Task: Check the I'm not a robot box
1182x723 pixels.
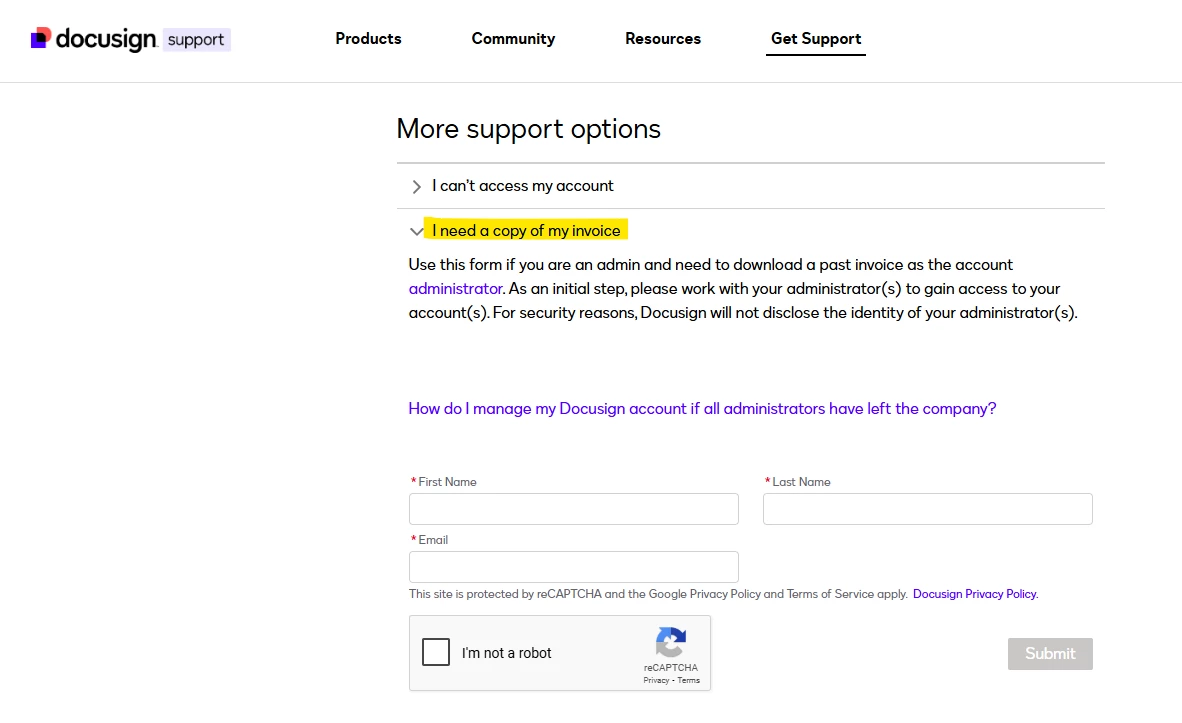Action: click(x=436, y=652)
